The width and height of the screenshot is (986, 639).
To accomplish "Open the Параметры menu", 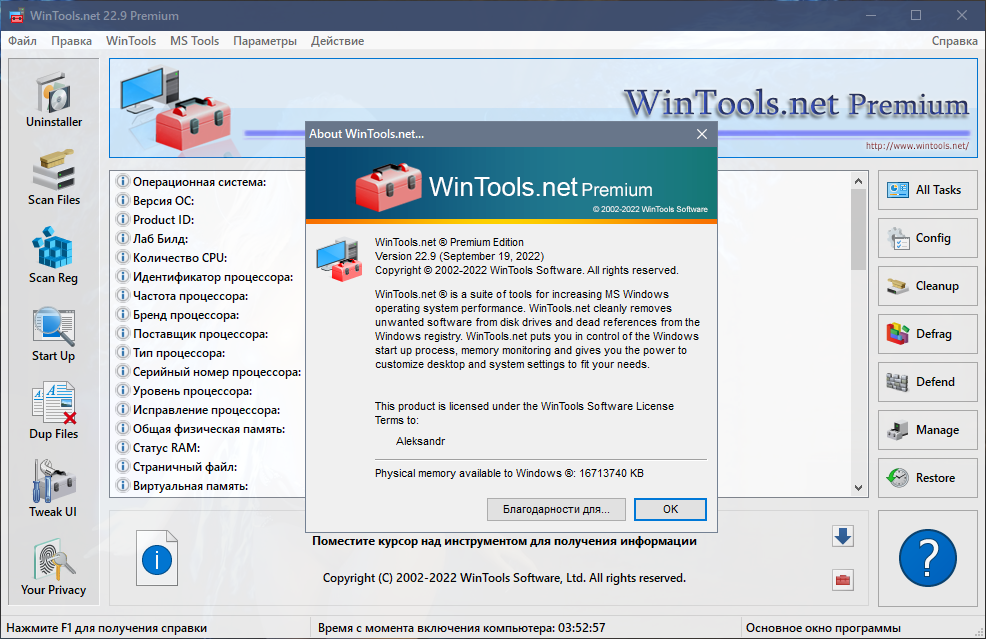I will coord(265,41).
